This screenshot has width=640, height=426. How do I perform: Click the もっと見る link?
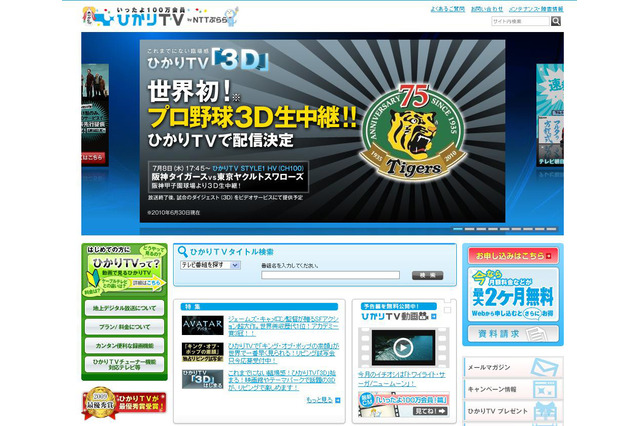319,400
